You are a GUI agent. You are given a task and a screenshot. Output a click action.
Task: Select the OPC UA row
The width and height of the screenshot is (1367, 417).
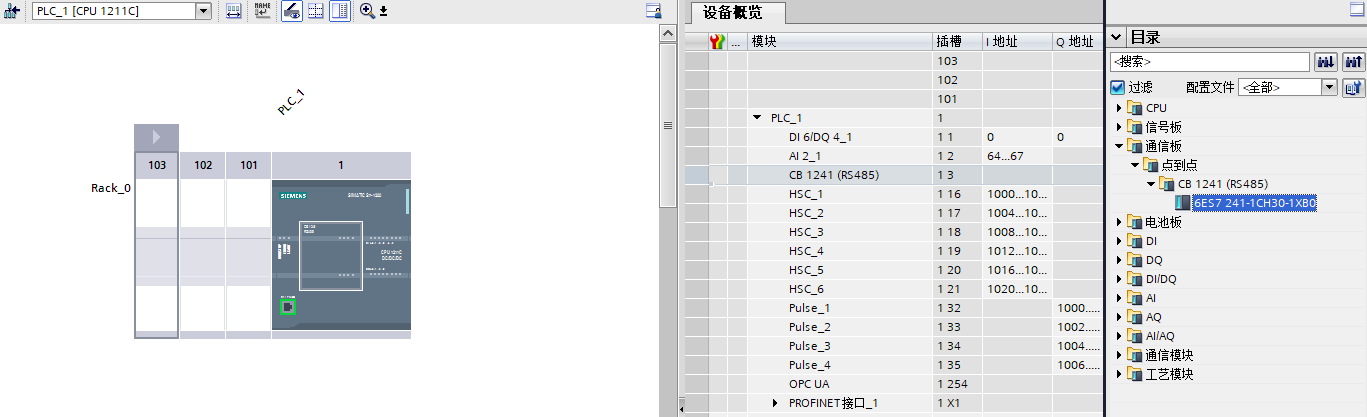894,384
